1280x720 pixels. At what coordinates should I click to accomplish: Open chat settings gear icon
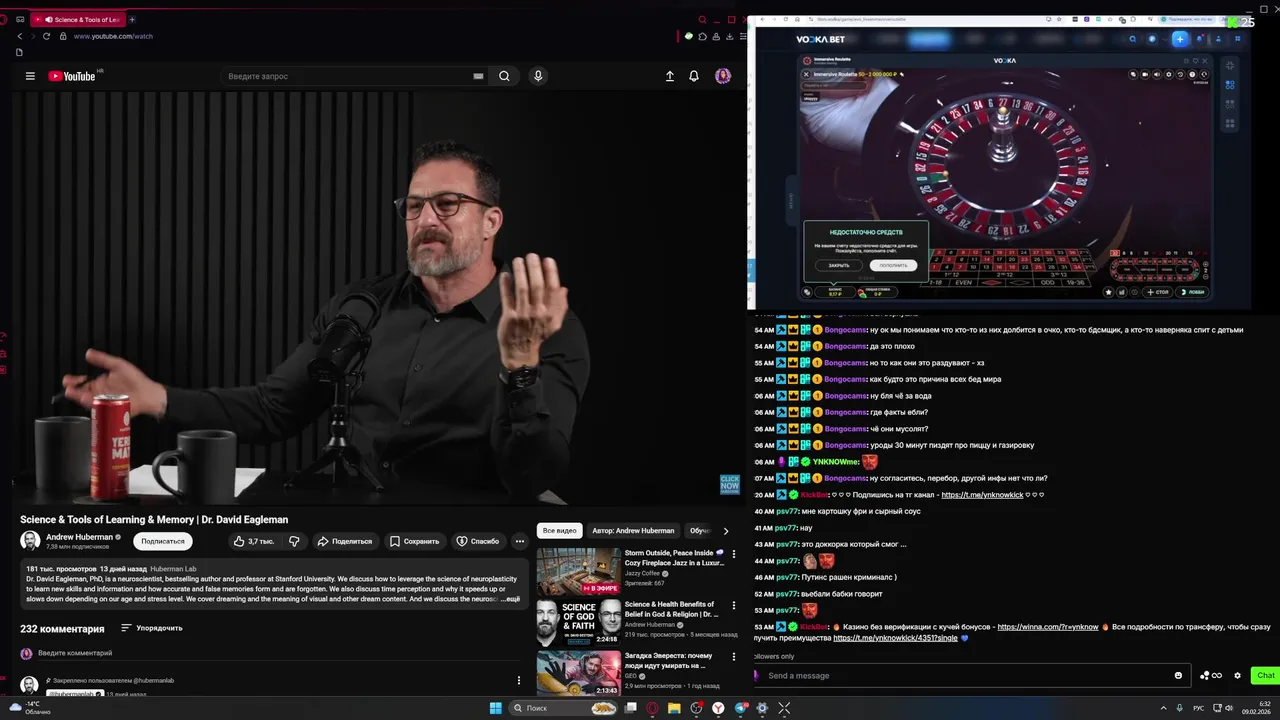(1237, 675)
